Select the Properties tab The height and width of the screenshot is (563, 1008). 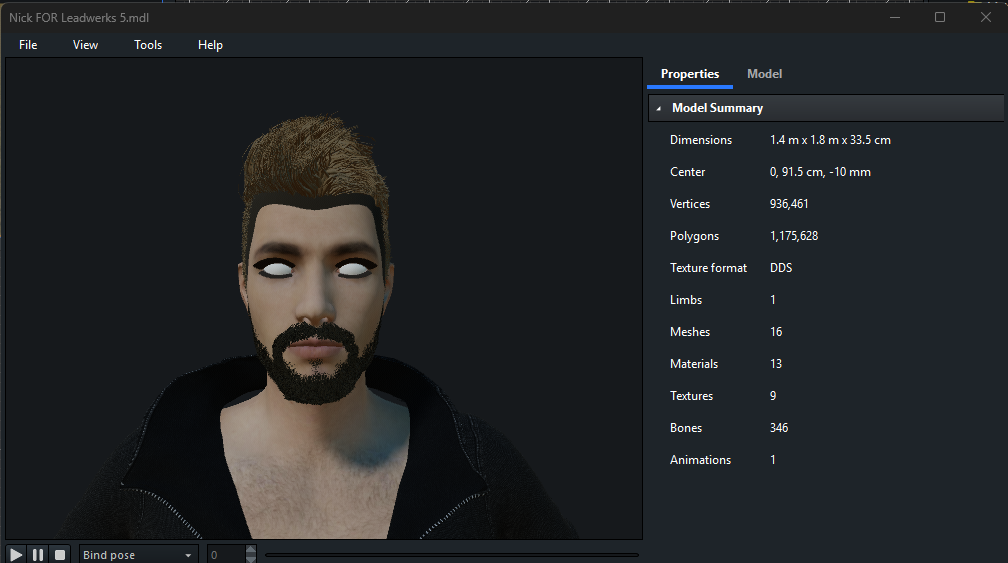pos(689,74)
